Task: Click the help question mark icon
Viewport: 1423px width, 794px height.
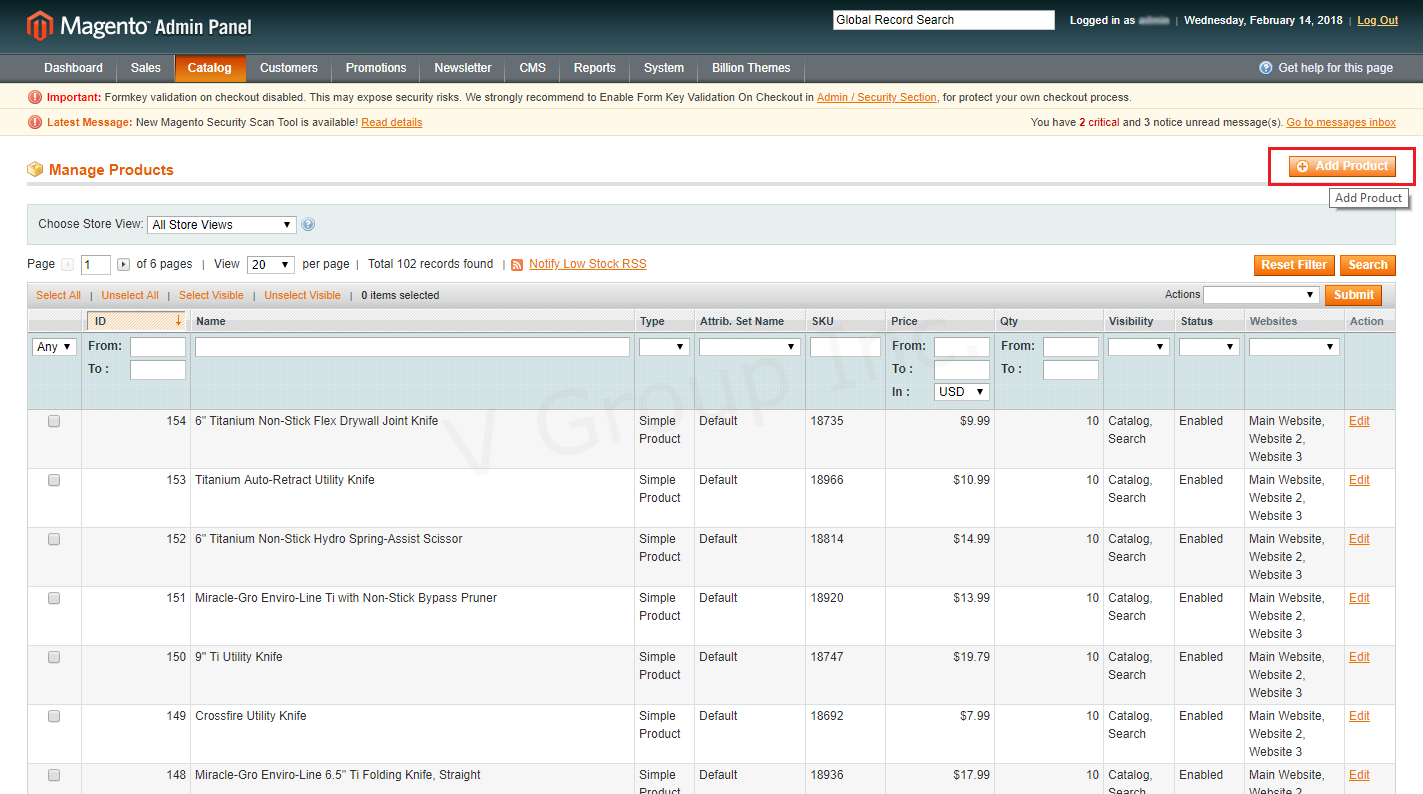Action: pos(1265,68)
